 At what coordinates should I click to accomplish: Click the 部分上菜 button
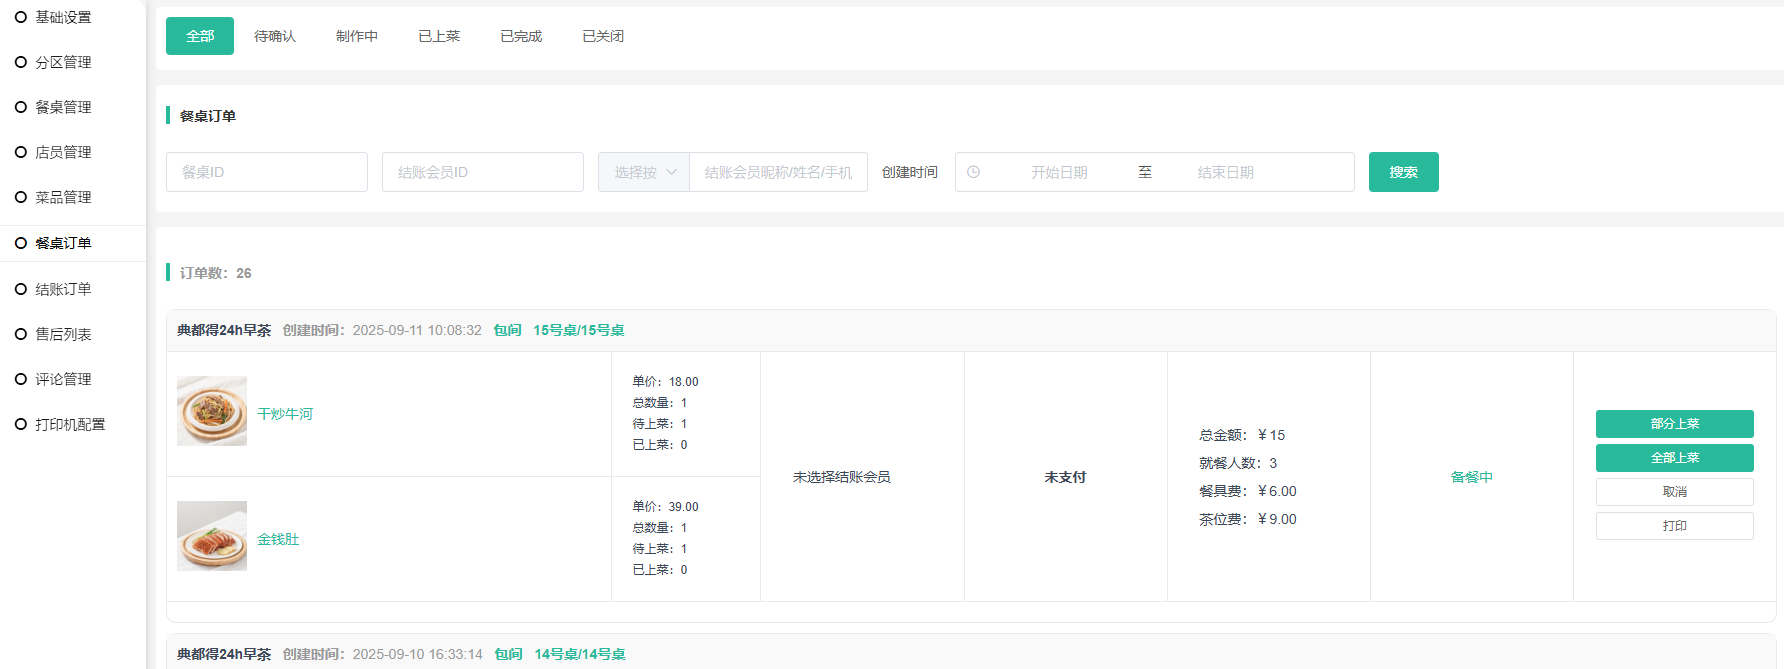pos(1674,424)
